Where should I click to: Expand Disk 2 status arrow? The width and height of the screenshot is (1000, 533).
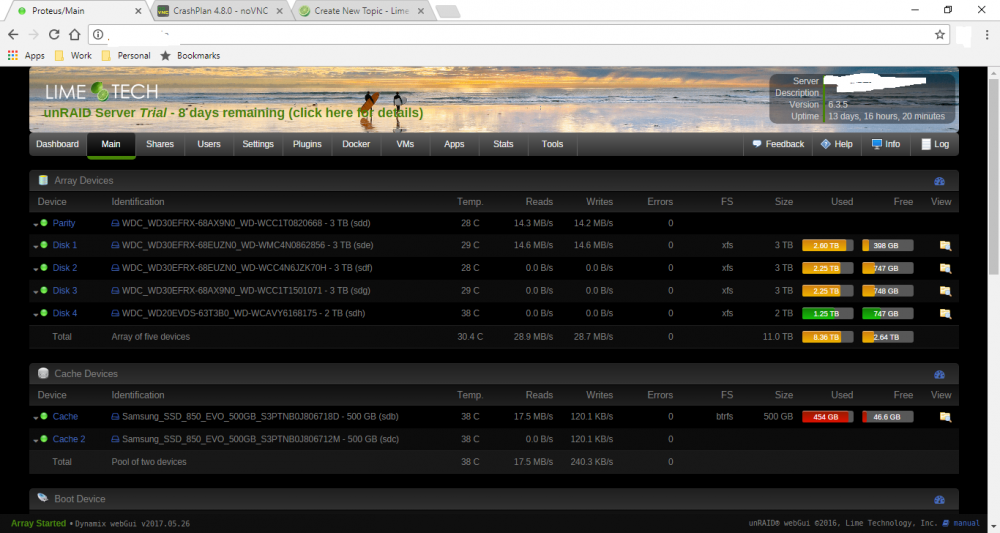pos(36,269)
